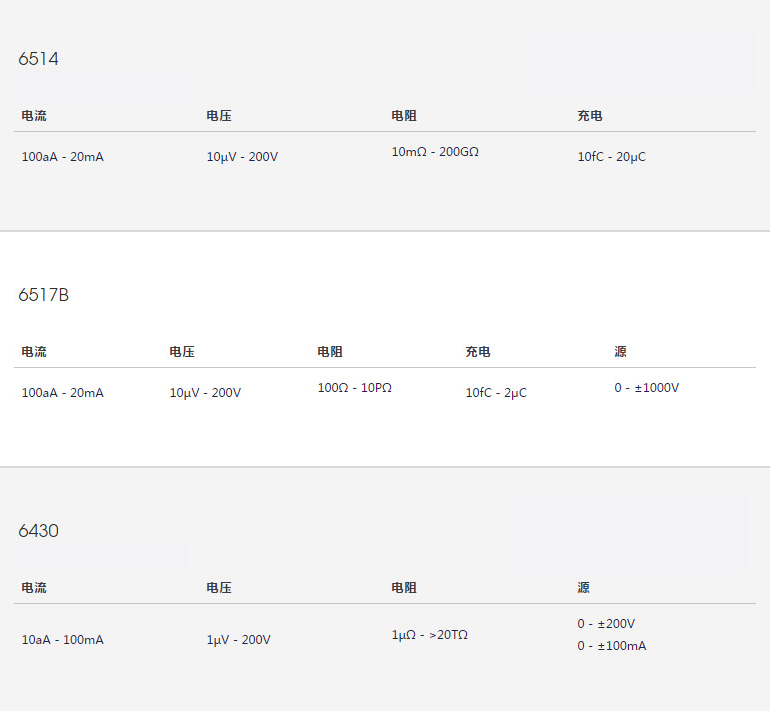Click the 源 header in the 6517B table

pyautogui.click(x=620, y=352)
